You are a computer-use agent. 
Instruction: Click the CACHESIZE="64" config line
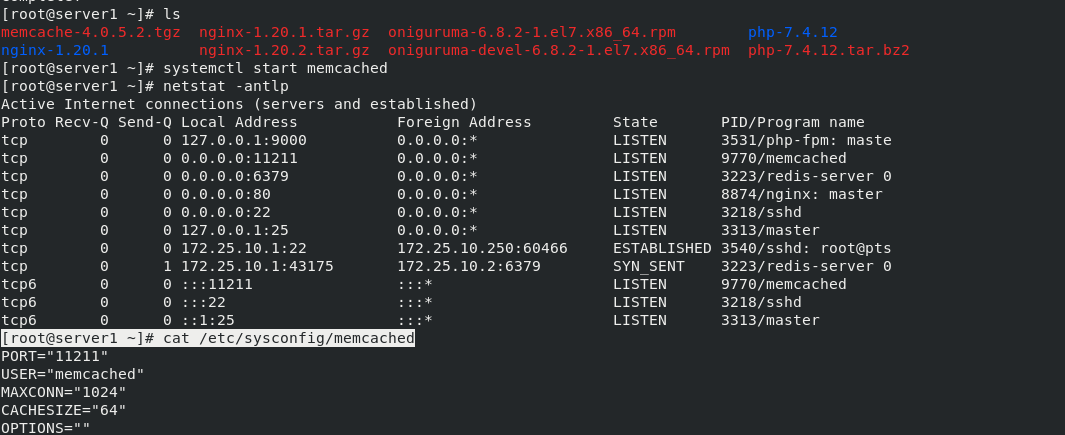64,410
